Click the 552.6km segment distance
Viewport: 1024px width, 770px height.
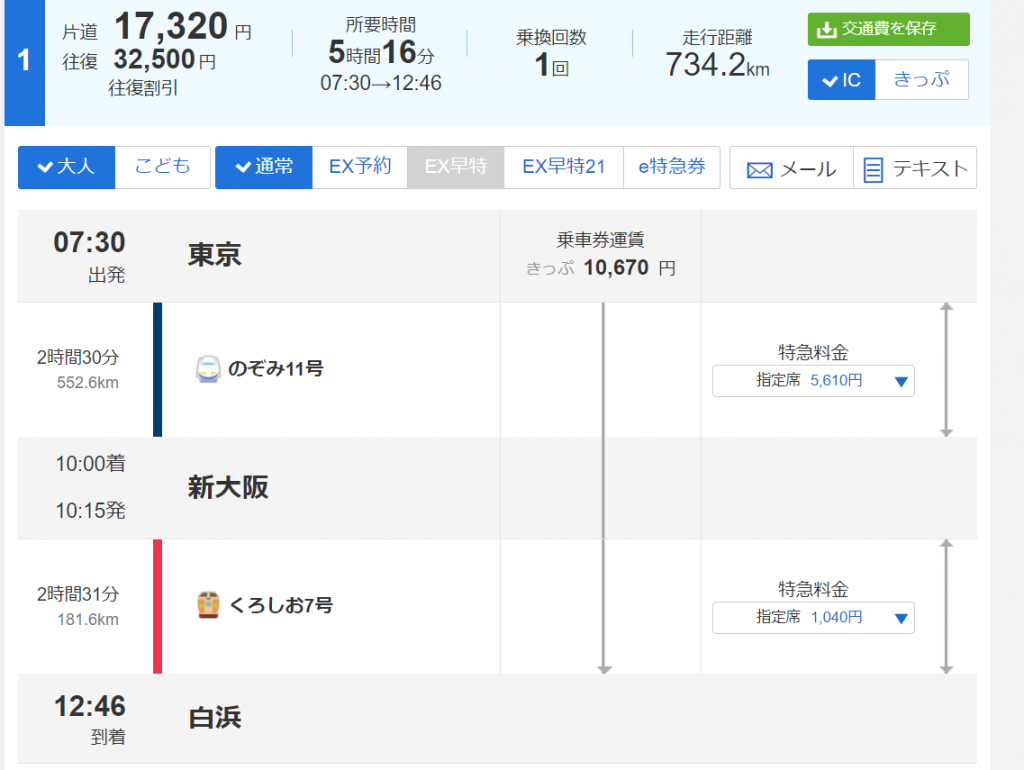click(x=88, y=383)
